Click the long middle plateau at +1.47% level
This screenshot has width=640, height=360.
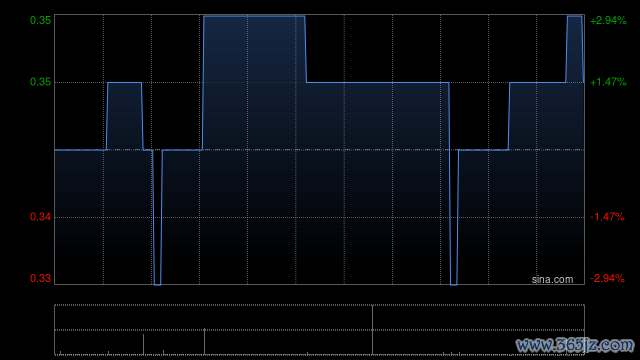(x=378, y=83)
